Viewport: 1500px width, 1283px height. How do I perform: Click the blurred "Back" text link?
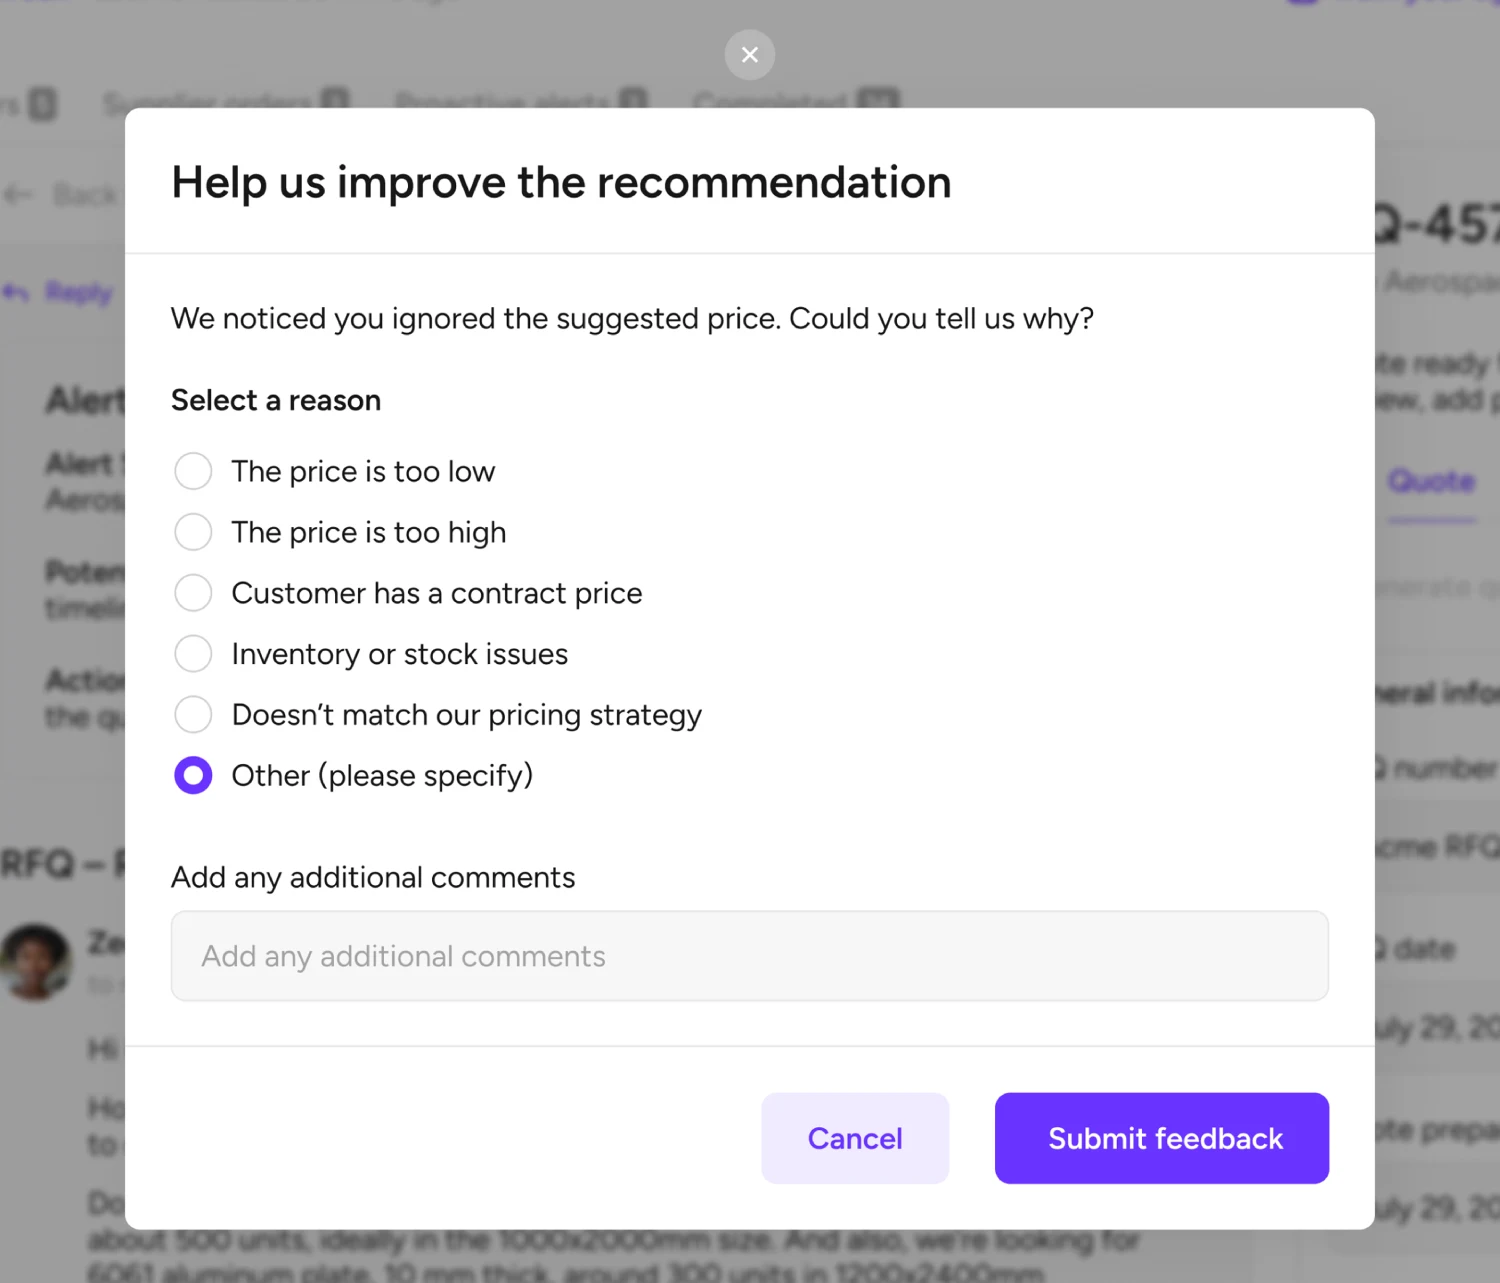click(85, 194)
